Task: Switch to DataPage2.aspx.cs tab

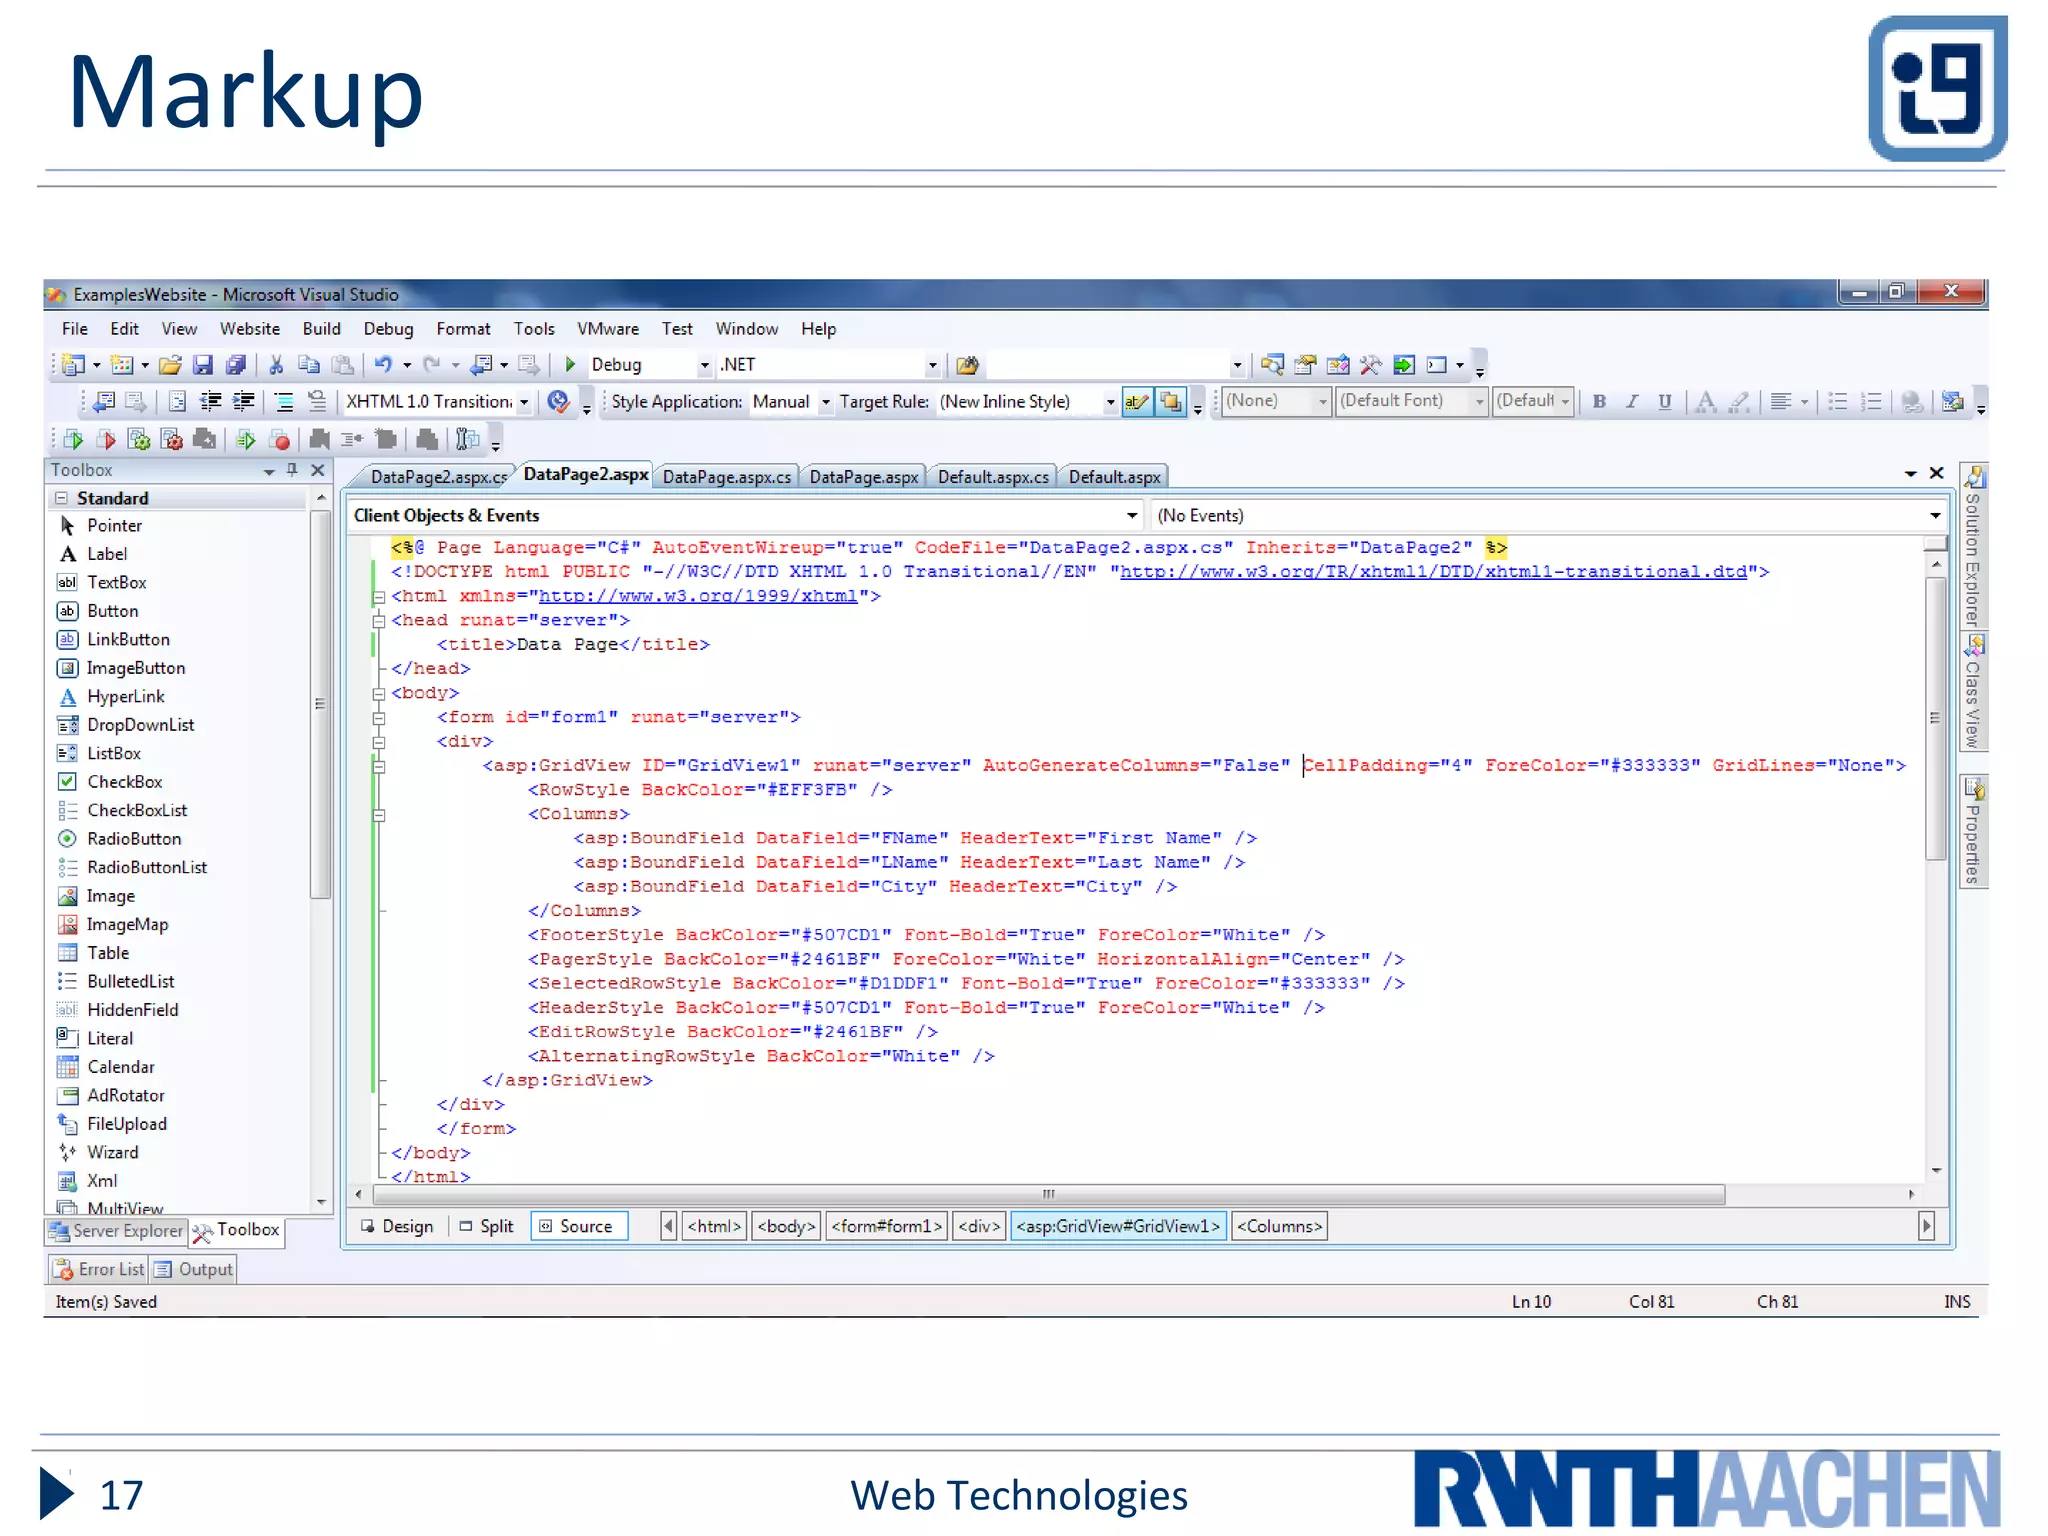Action: [436, 477]
